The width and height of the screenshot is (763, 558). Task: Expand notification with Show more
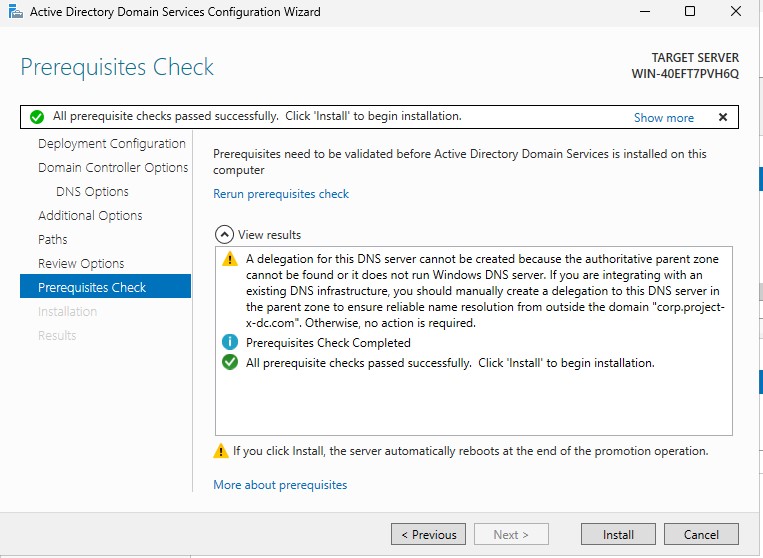point(663,118)
